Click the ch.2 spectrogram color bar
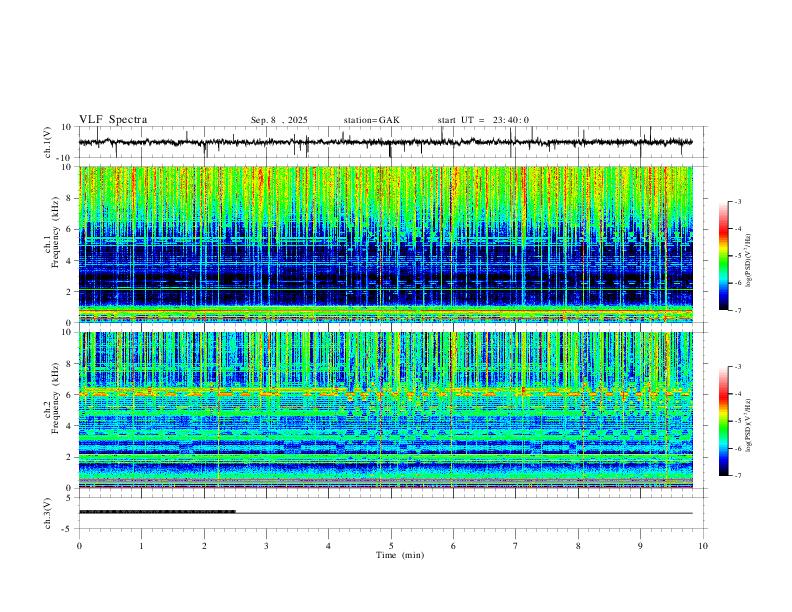Image resolution: width=792 pixels, height=612 pixels. [723, 421]
